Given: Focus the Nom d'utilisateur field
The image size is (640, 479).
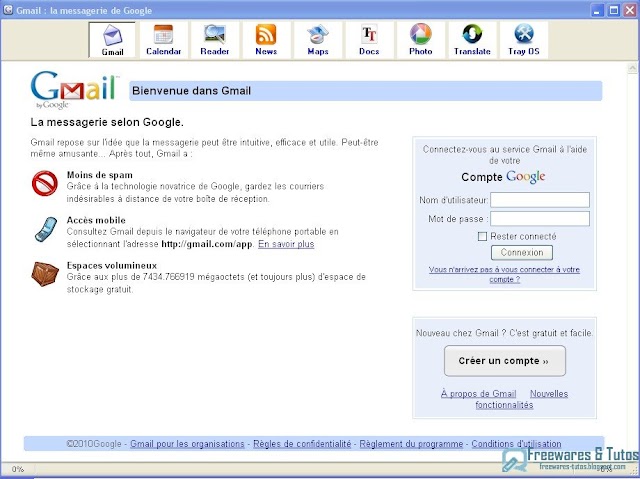Looking at the screenshot, I should [x=540, y=200].
